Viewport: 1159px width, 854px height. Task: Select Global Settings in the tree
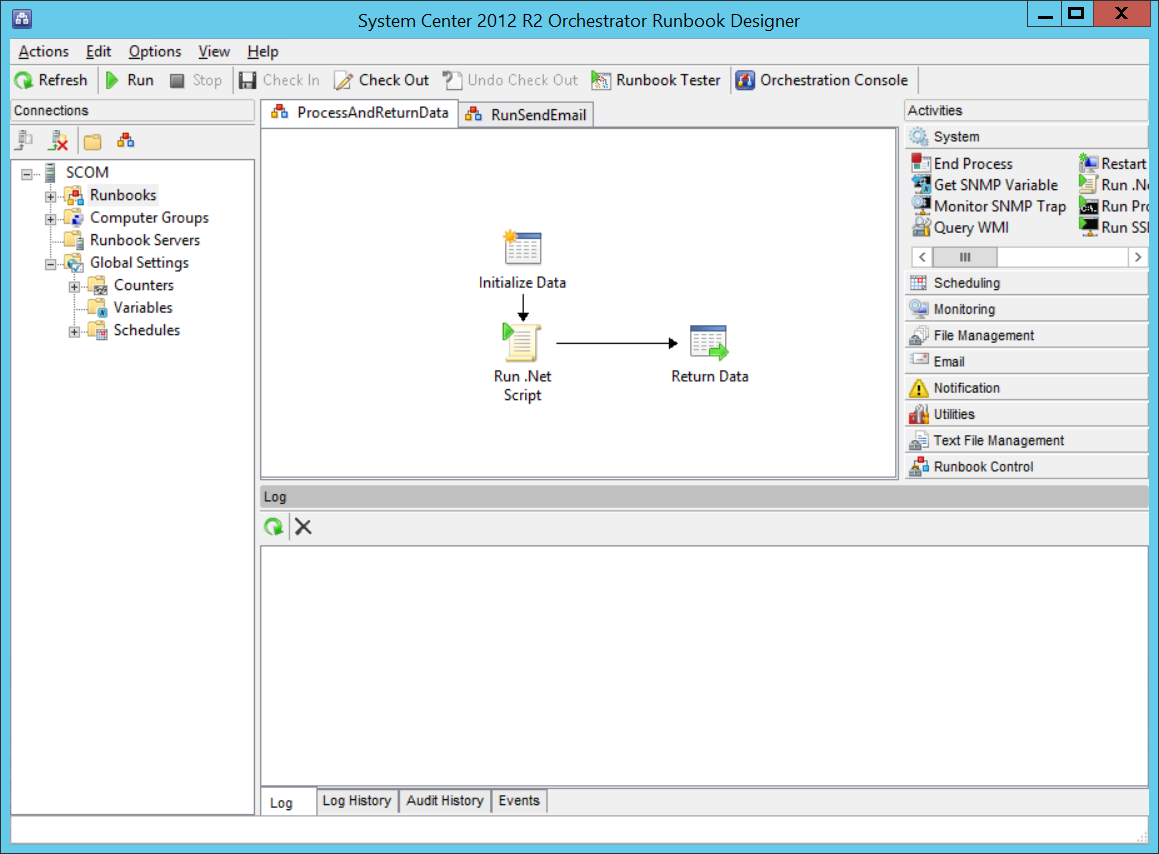(139, 262)
